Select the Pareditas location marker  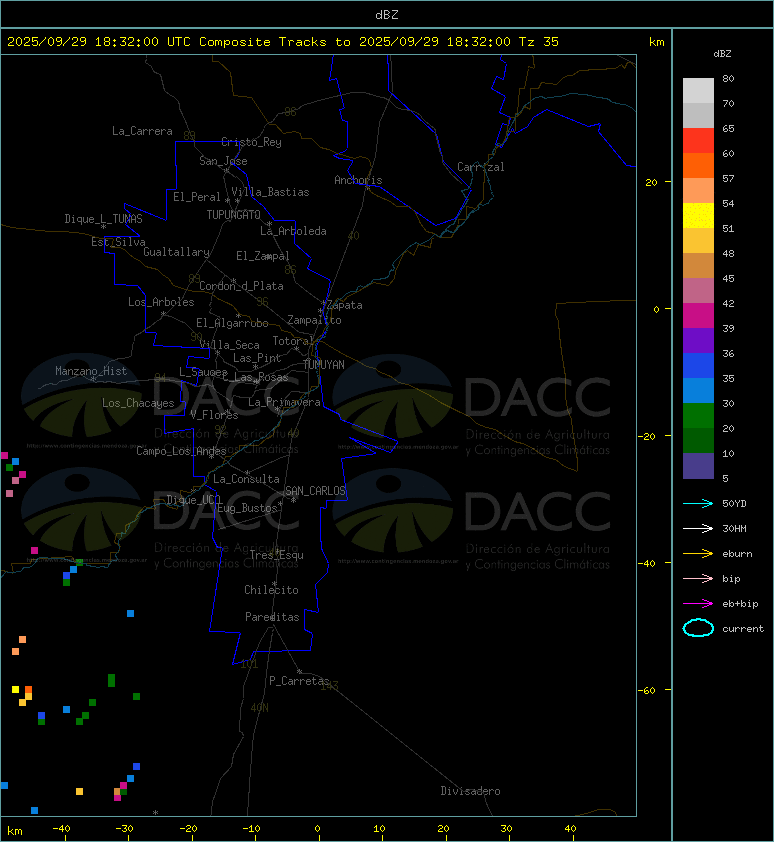pyautogui.click(x=272, y=617)
